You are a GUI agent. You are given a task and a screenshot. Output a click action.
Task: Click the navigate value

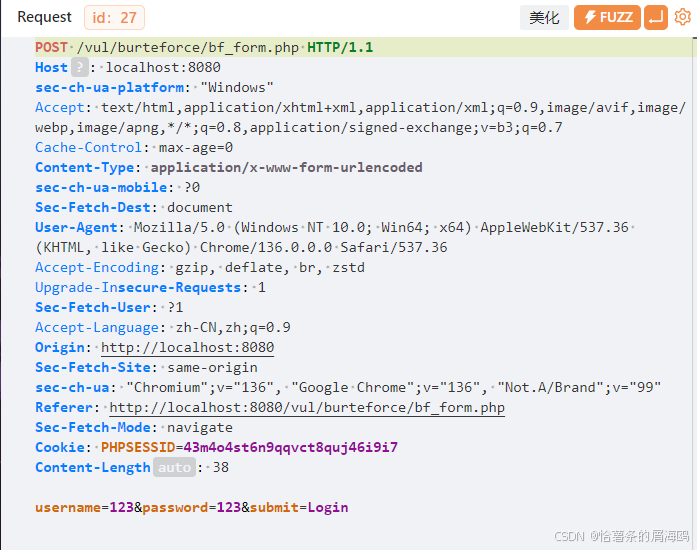pos(200,427)
